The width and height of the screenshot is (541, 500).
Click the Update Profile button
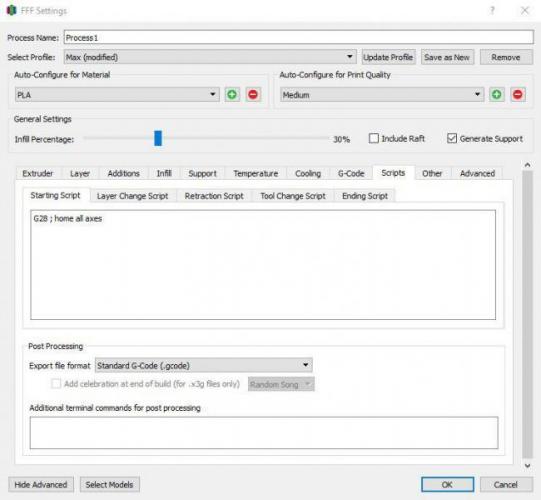(x=388, y=57)
